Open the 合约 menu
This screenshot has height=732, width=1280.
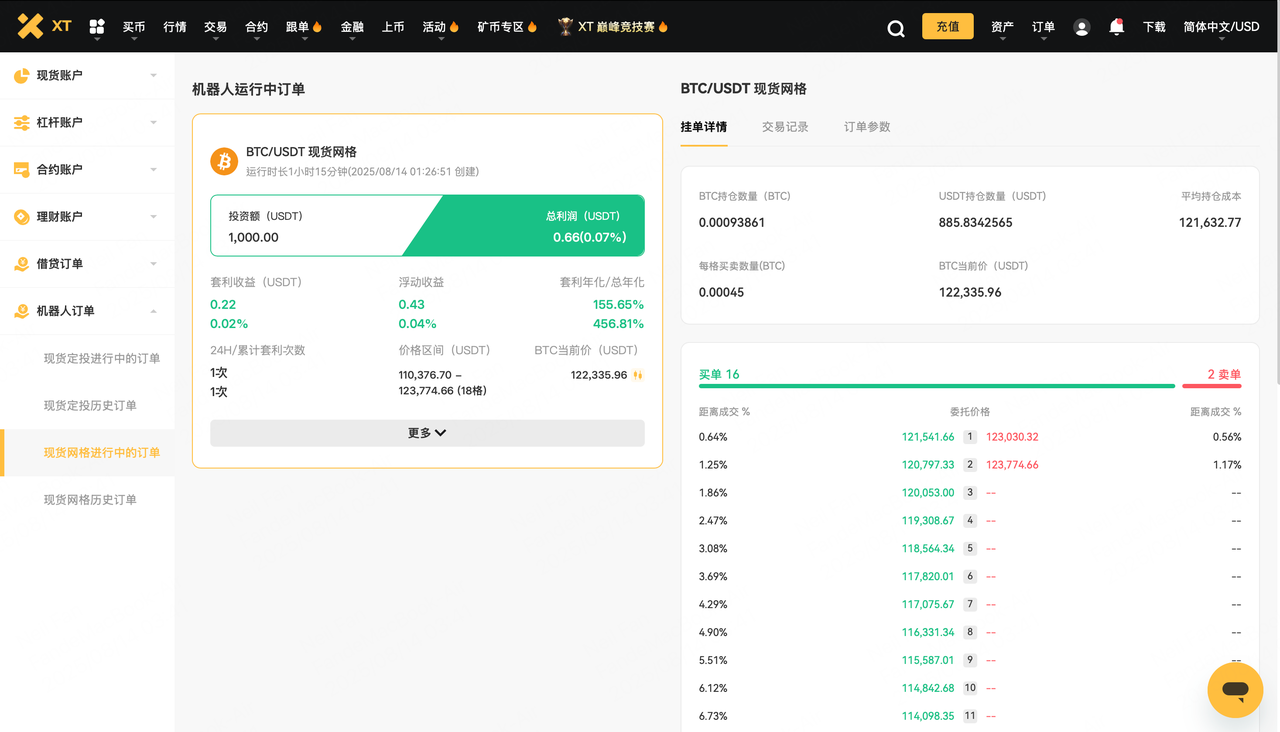(x=257, y=27)
